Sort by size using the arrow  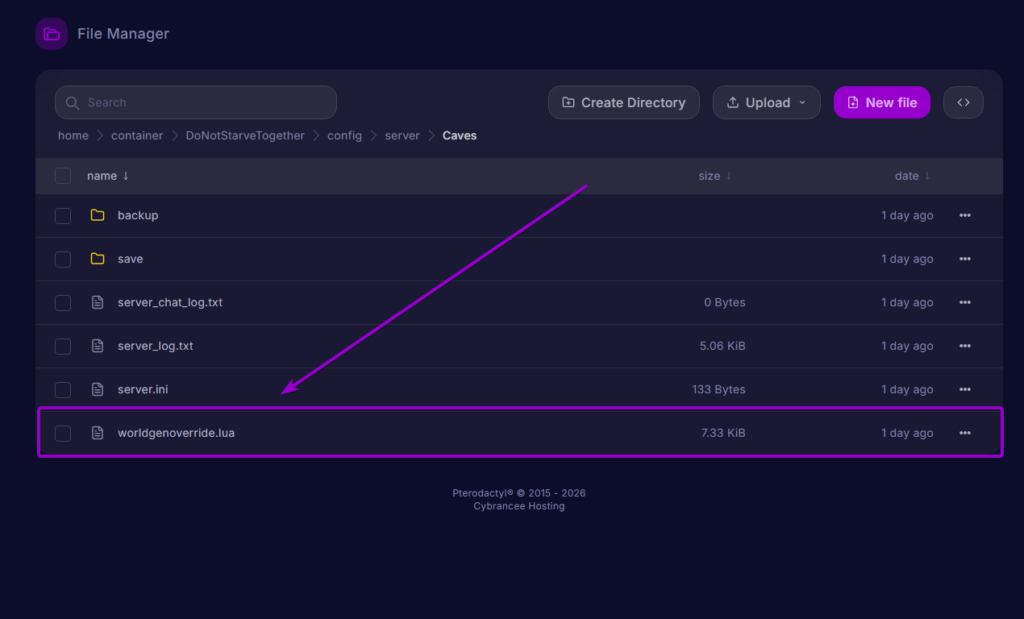point(729,176)
